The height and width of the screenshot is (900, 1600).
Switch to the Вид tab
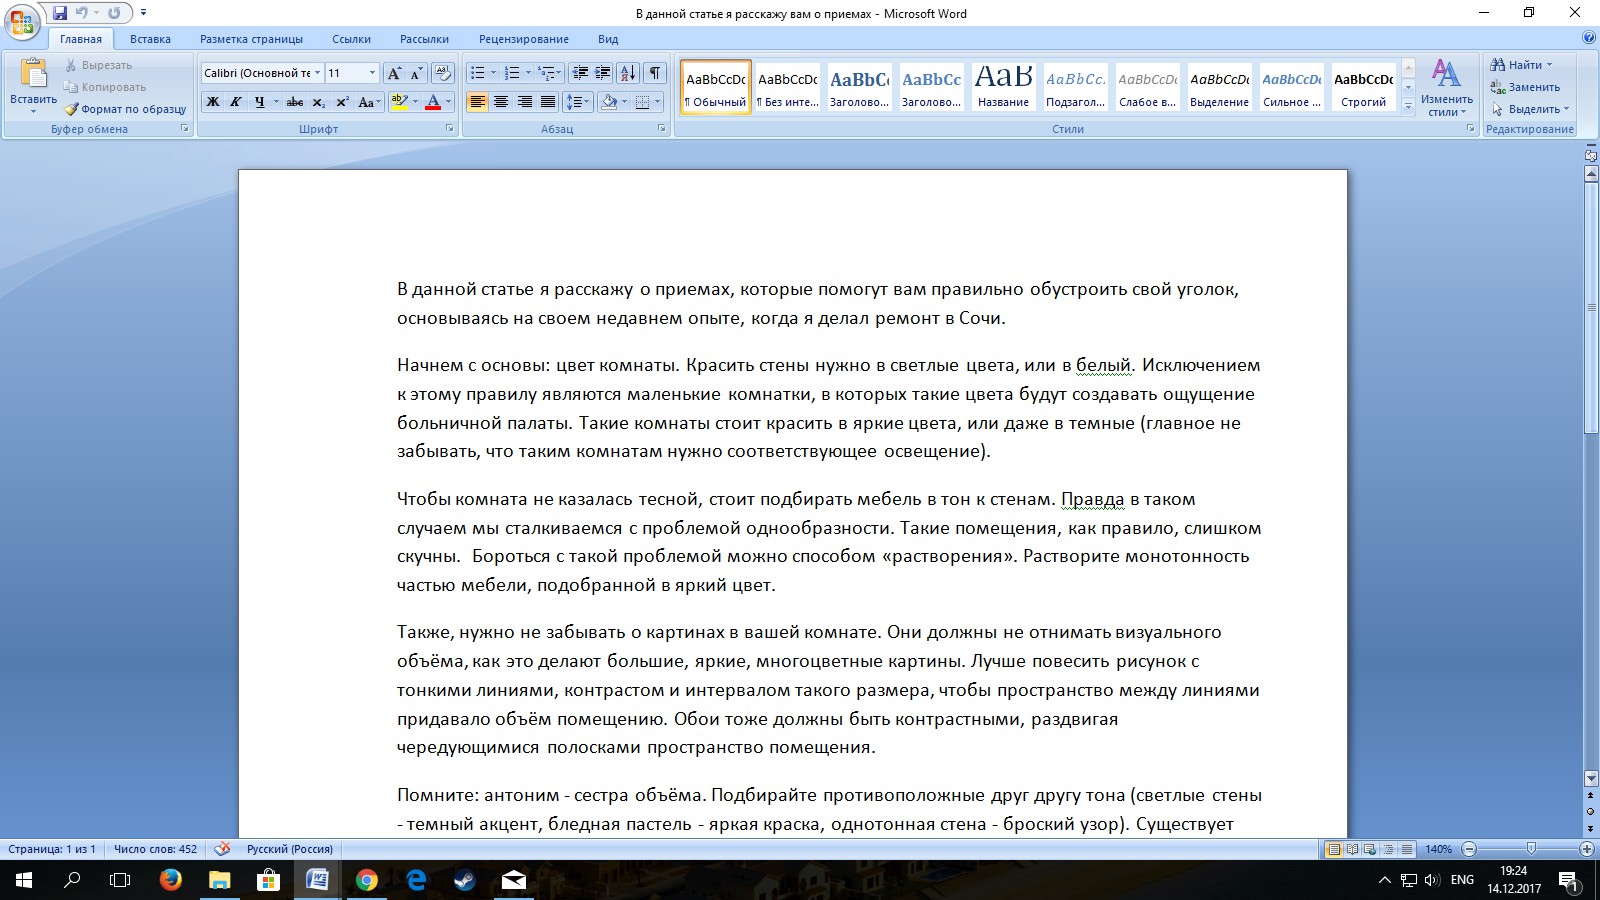pyautogui.click(x=608, y=39)
